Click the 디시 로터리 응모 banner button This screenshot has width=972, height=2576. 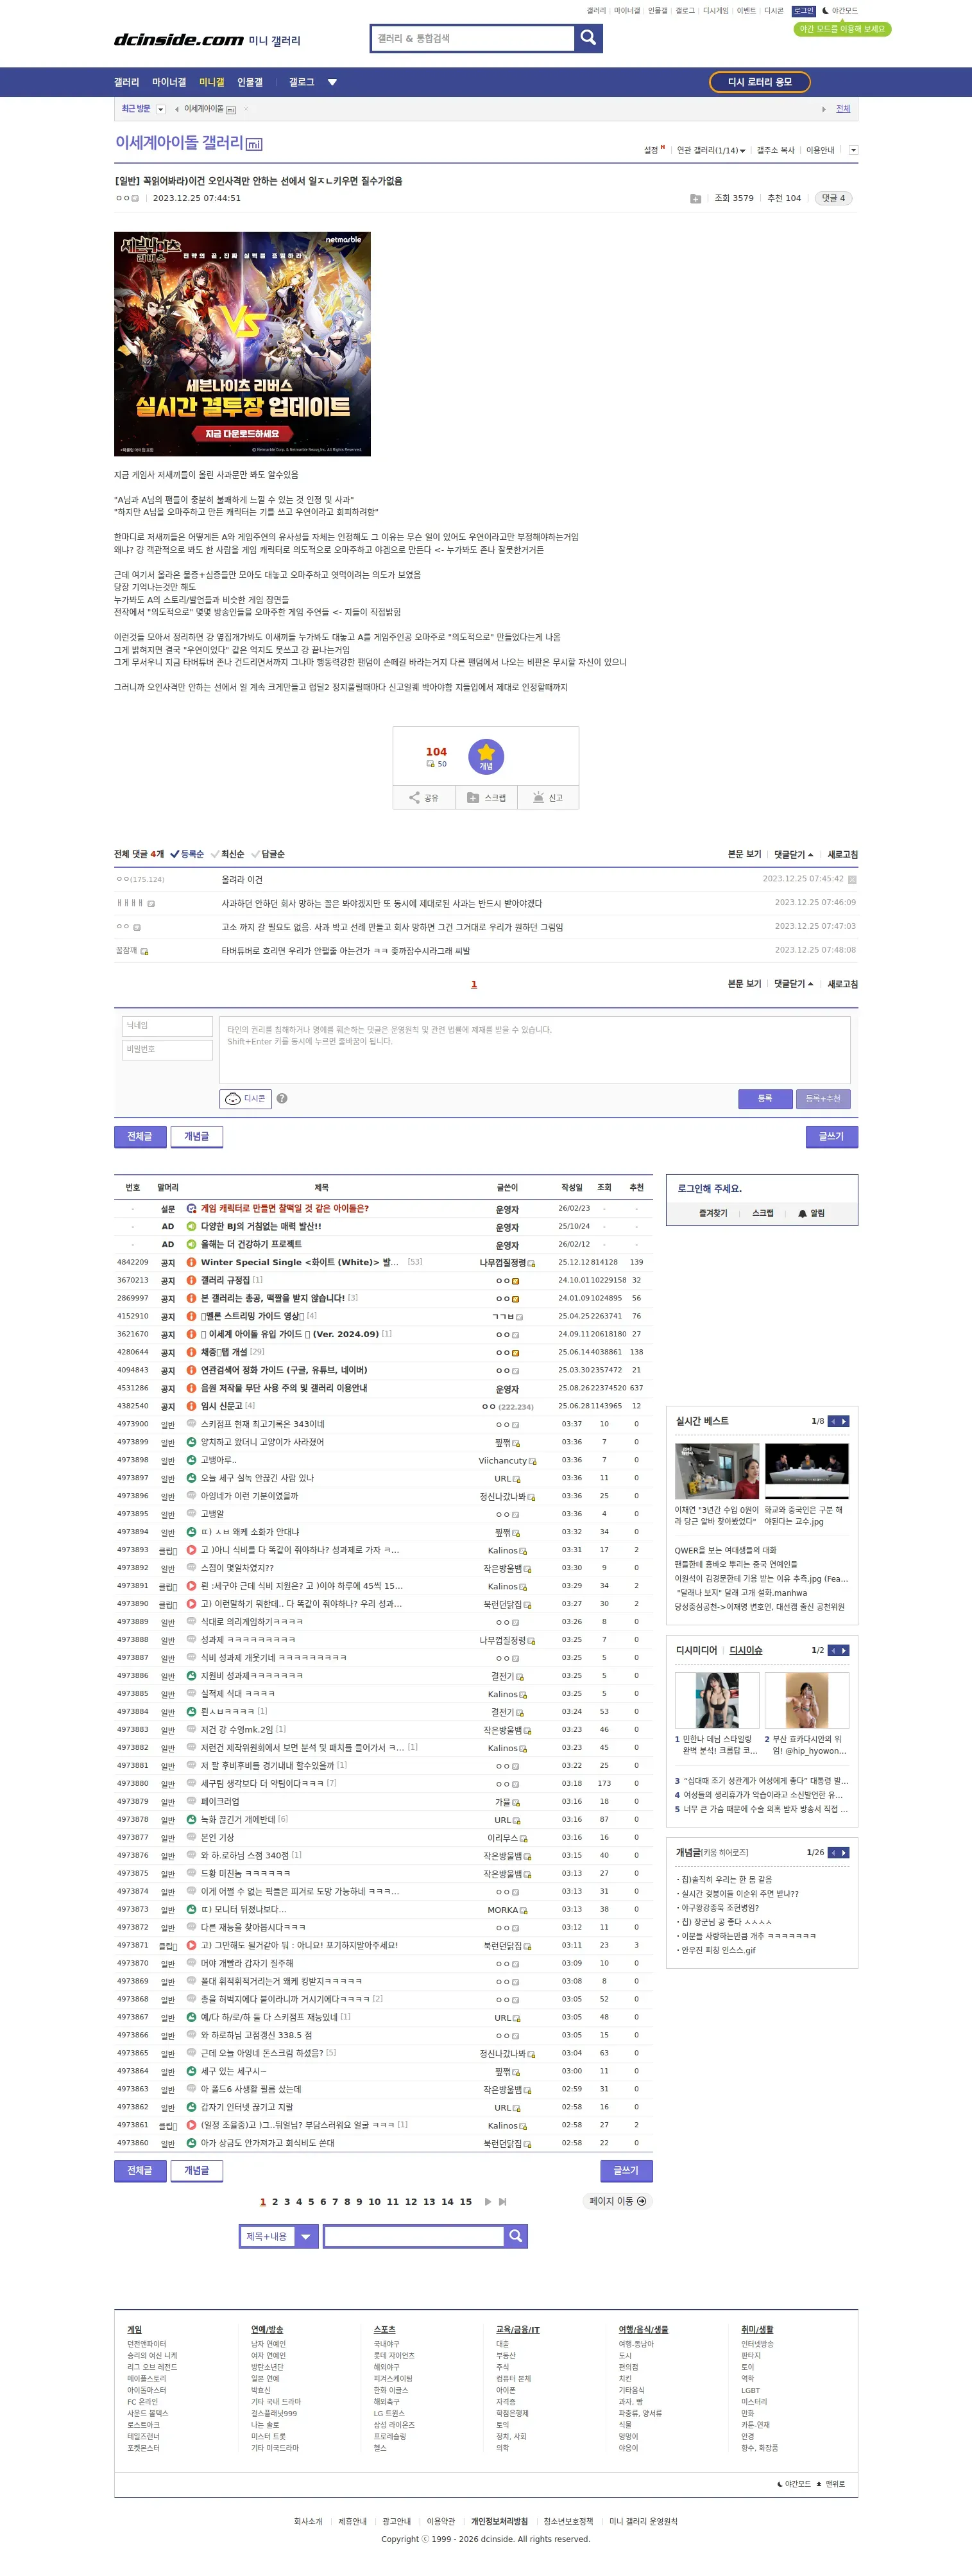(x=760, y=82)
